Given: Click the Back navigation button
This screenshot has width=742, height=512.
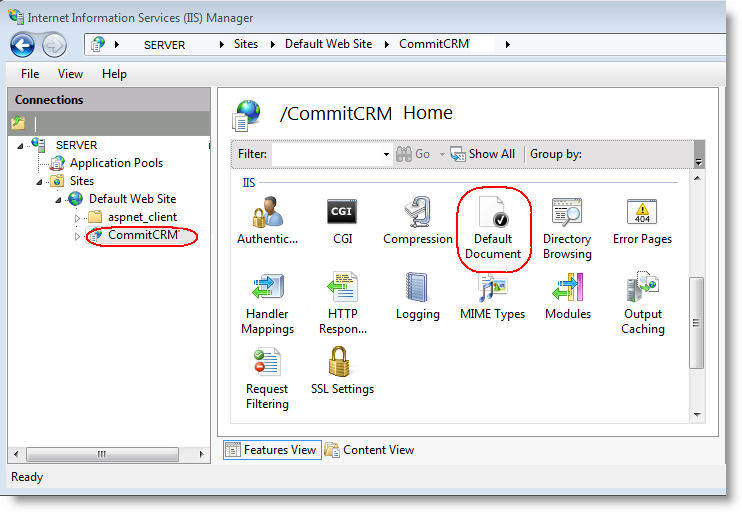Looking at the screenshot, I should (22, 44).
